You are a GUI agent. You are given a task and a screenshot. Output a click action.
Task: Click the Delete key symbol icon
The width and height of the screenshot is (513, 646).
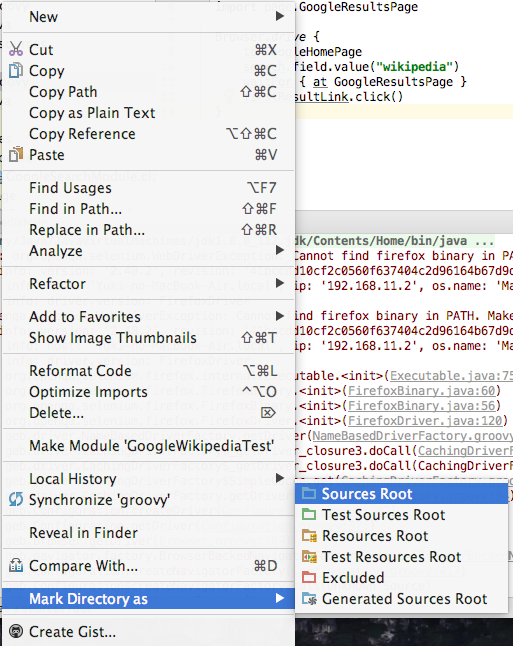click(x=268, y=412)
